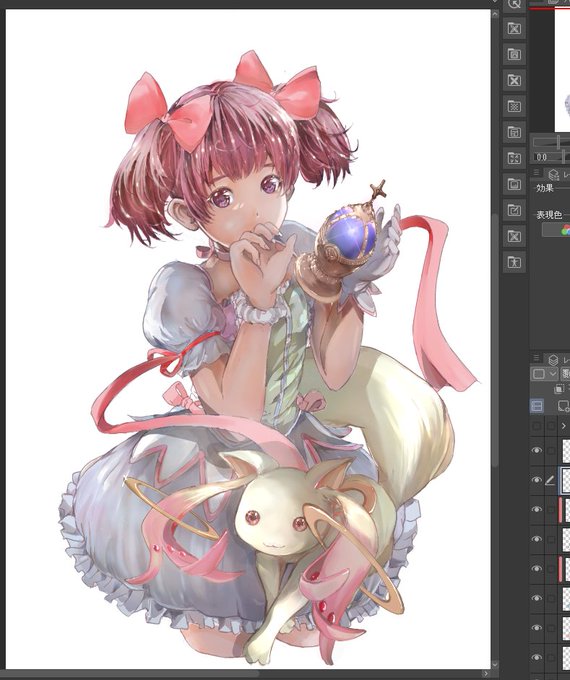Open material folder icon with panel layout
This screenshot has height=680, width=570.
tap(514, 132)
